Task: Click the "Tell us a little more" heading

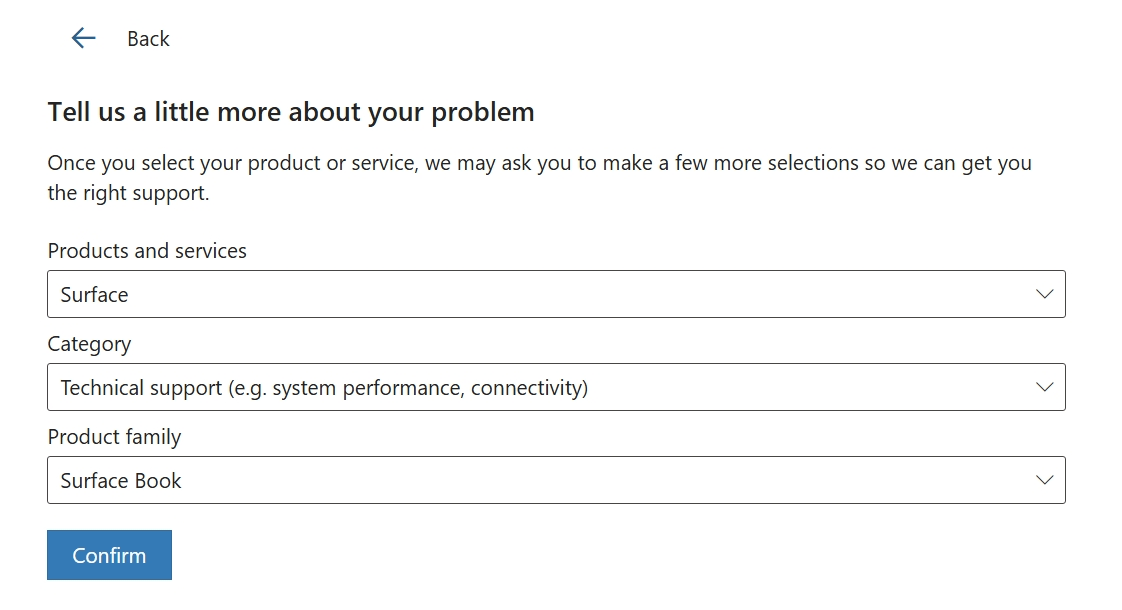Action: [x=291, y=112]
